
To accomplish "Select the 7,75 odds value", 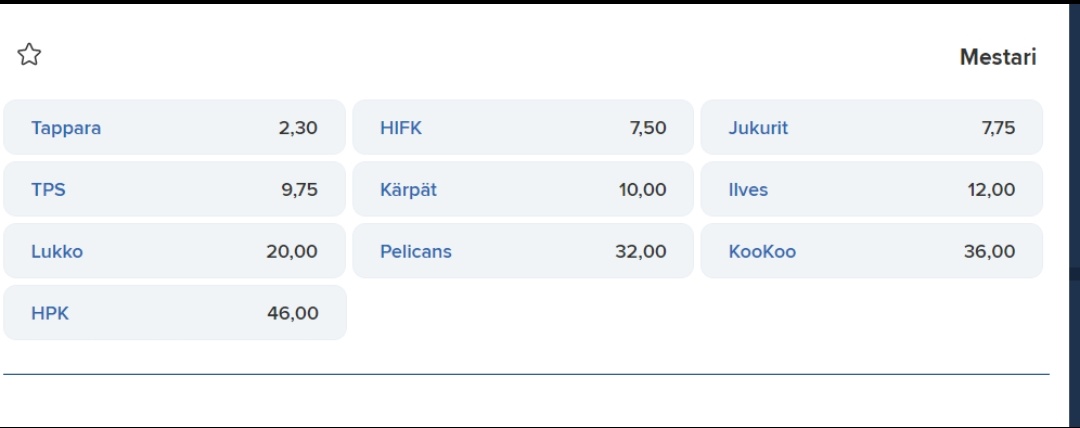I will 998,128.
